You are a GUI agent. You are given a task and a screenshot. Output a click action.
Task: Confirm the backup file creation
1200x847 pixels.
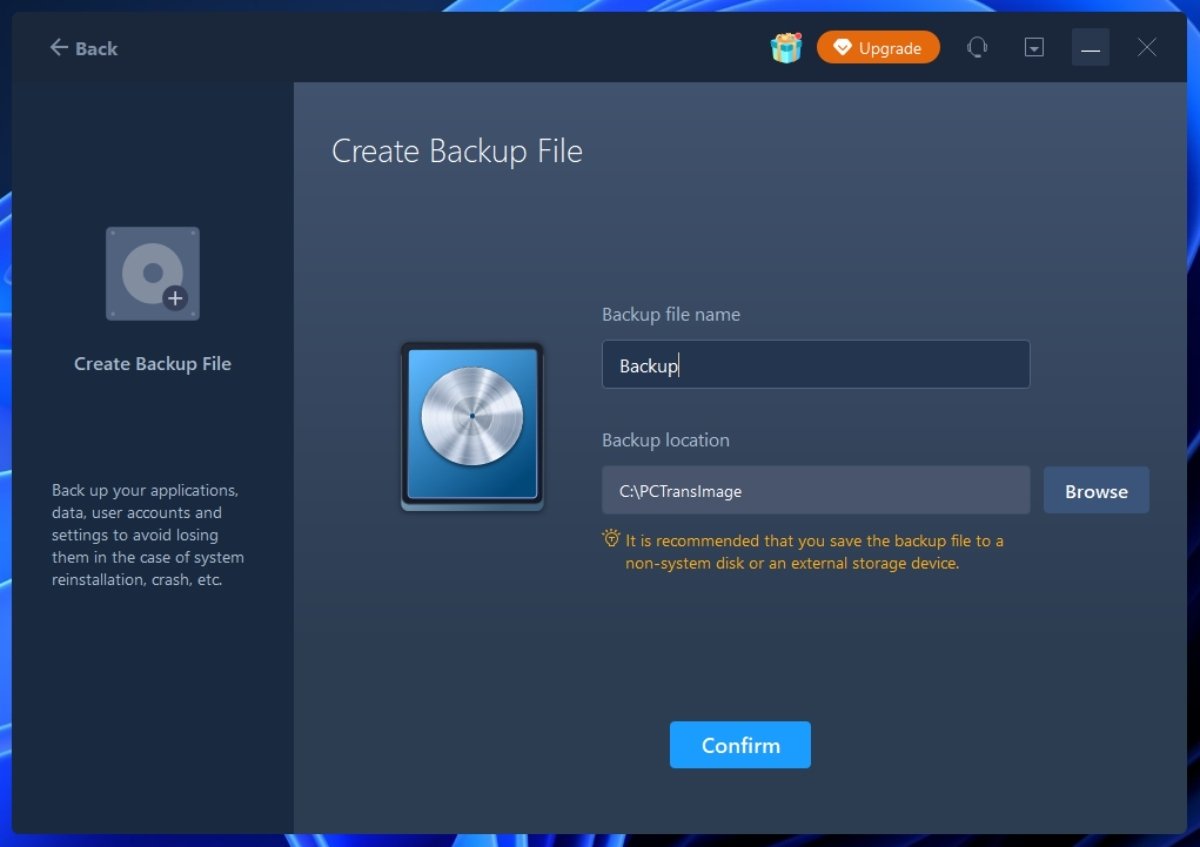point(740,745)
